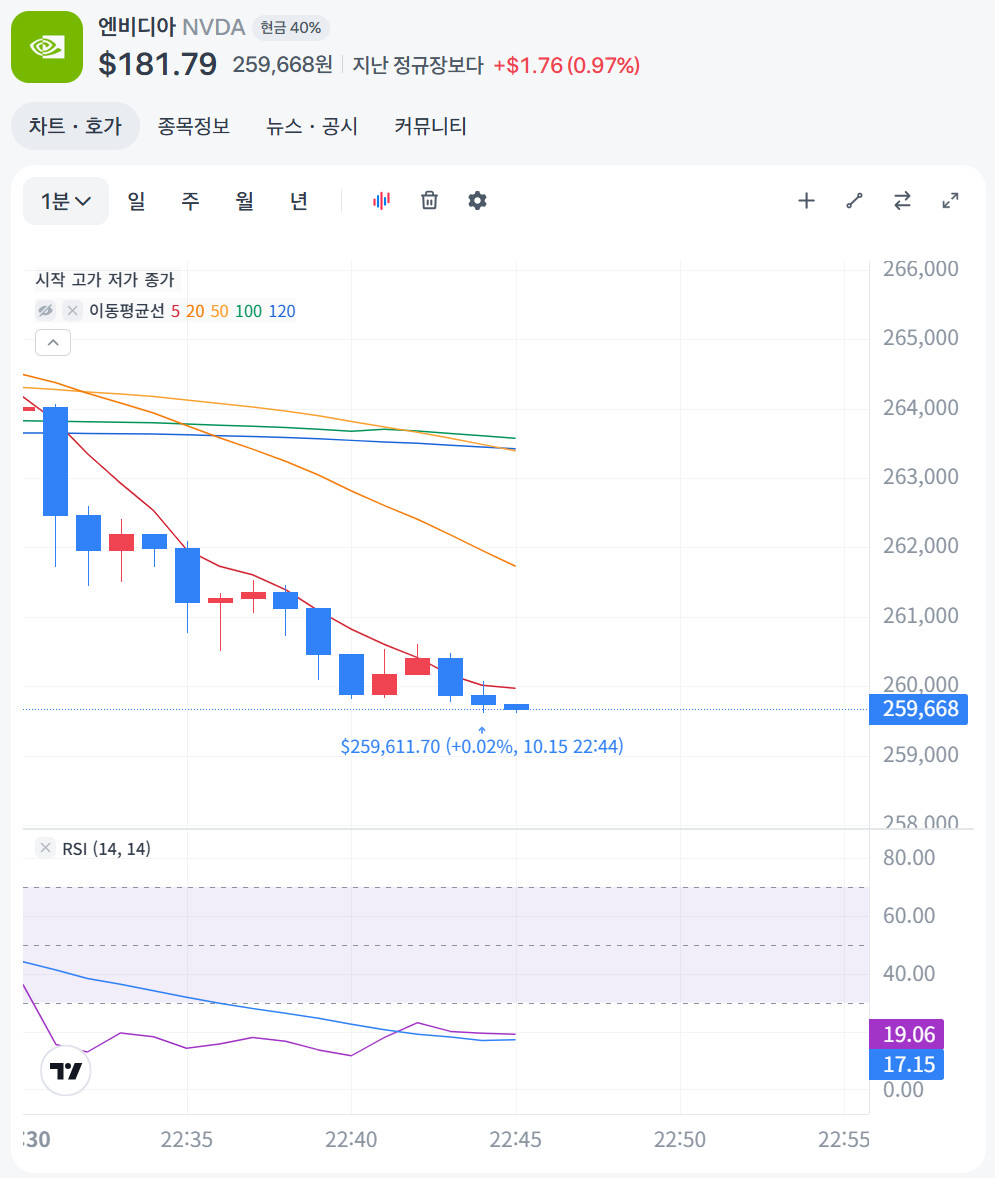Click the TradingView logo badge
Viewport: 995px width, 1178px height.
click(65, 1071)
